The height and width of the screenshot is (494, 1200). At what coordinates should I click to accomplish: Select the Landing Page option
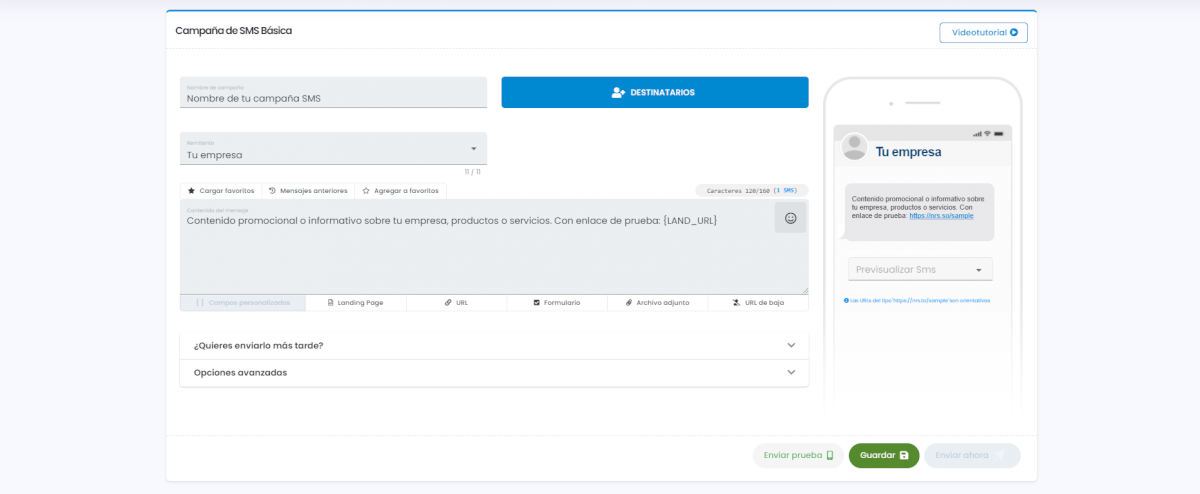tap(355, 302)
